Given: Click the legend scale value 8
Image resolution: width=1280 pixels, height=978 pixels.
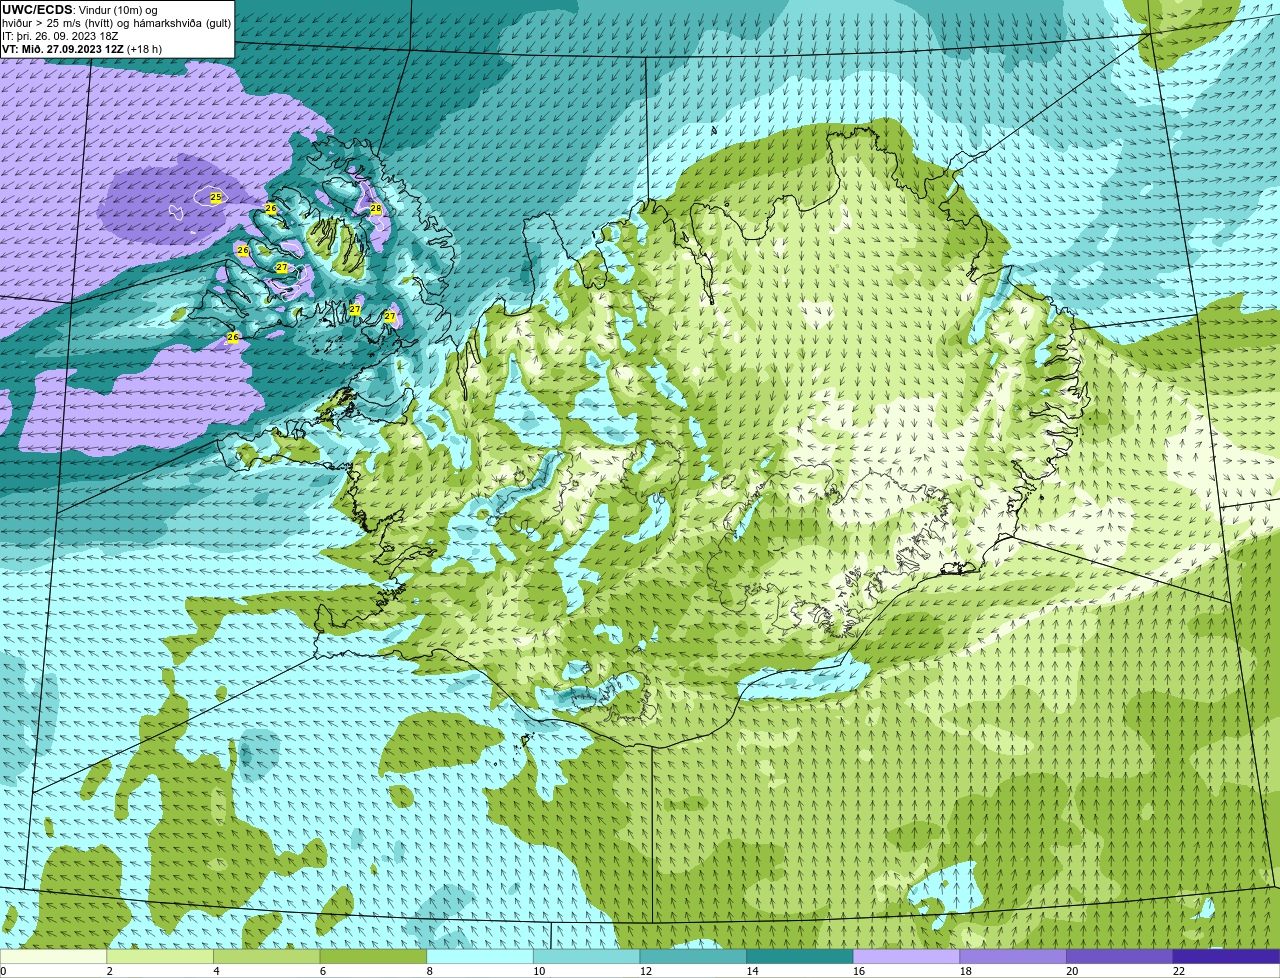Looking at the screenshot, I should tap(429, 971).
